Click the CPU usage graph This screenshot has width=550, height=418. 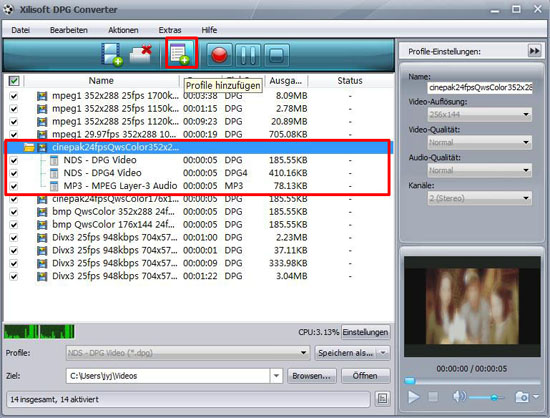pyautogui.click(x=39, y=331)
